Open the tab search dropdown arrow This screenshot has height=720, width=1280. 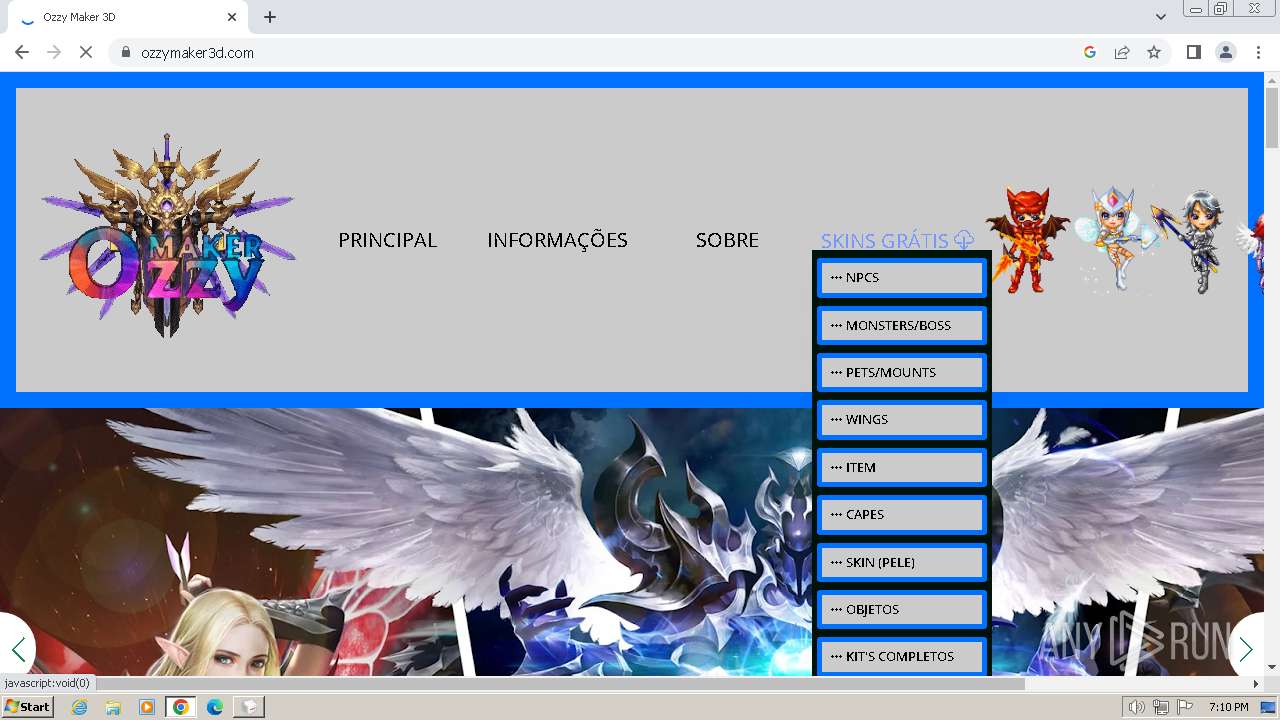[1161, 17]
